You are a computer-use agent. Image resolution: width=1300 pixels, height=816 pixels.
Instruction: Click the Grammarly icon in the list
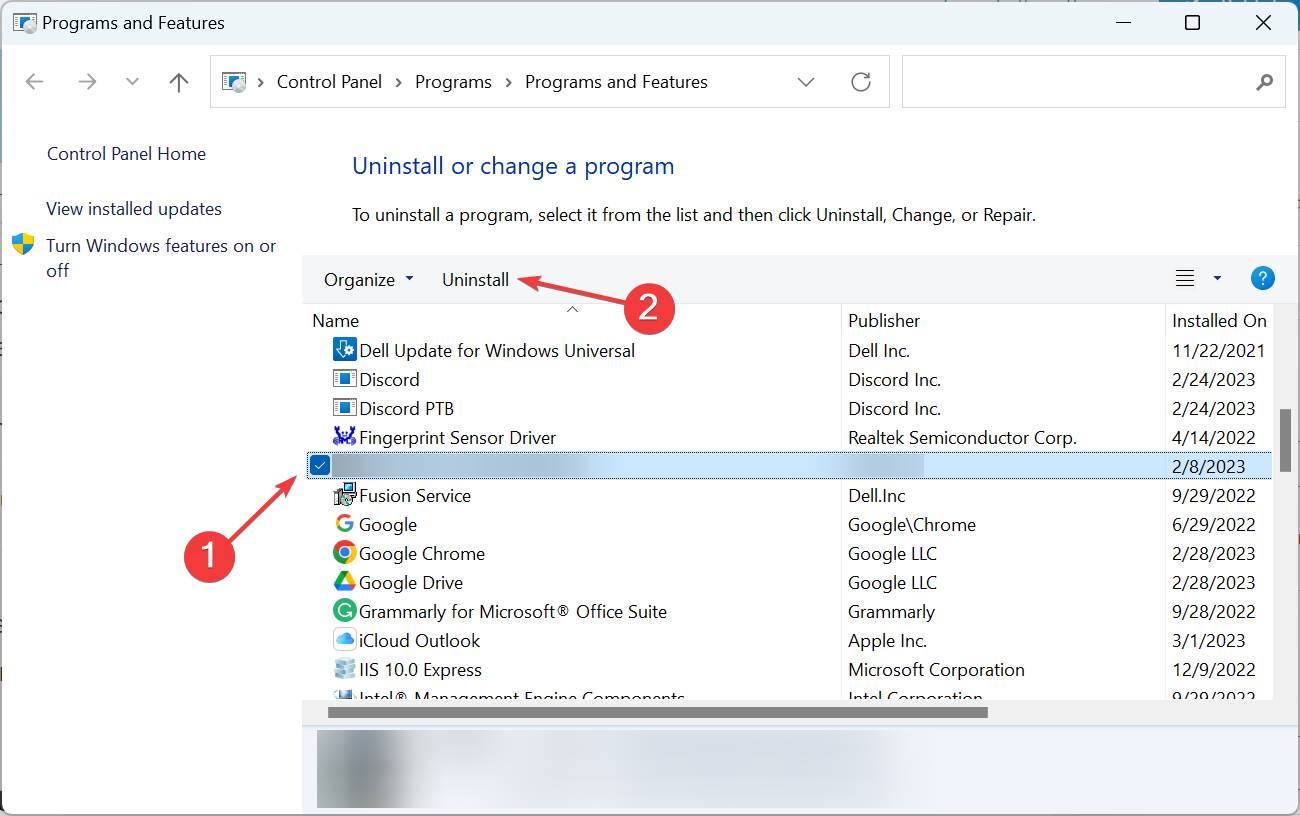(x=344, y=611)
